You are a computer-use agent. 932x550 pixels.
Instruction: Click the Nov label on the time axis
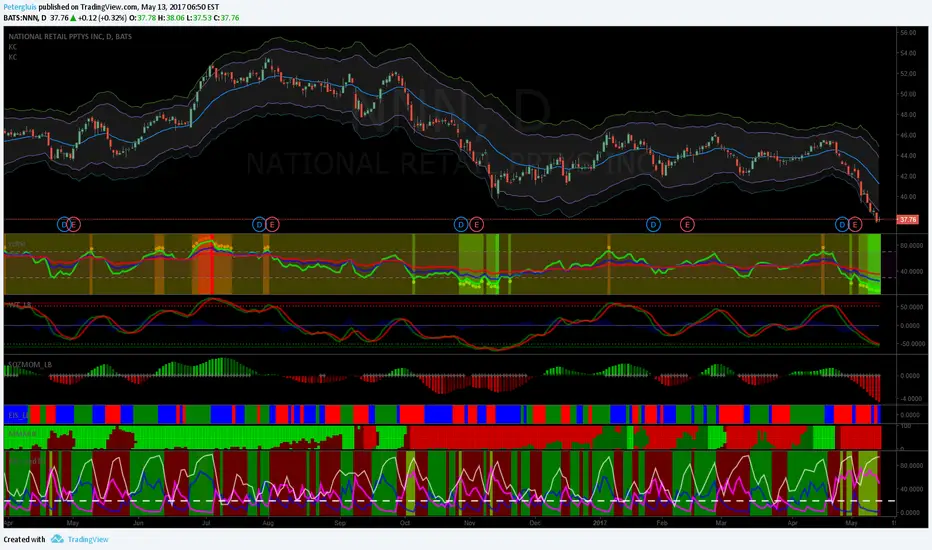coord(470,523)
